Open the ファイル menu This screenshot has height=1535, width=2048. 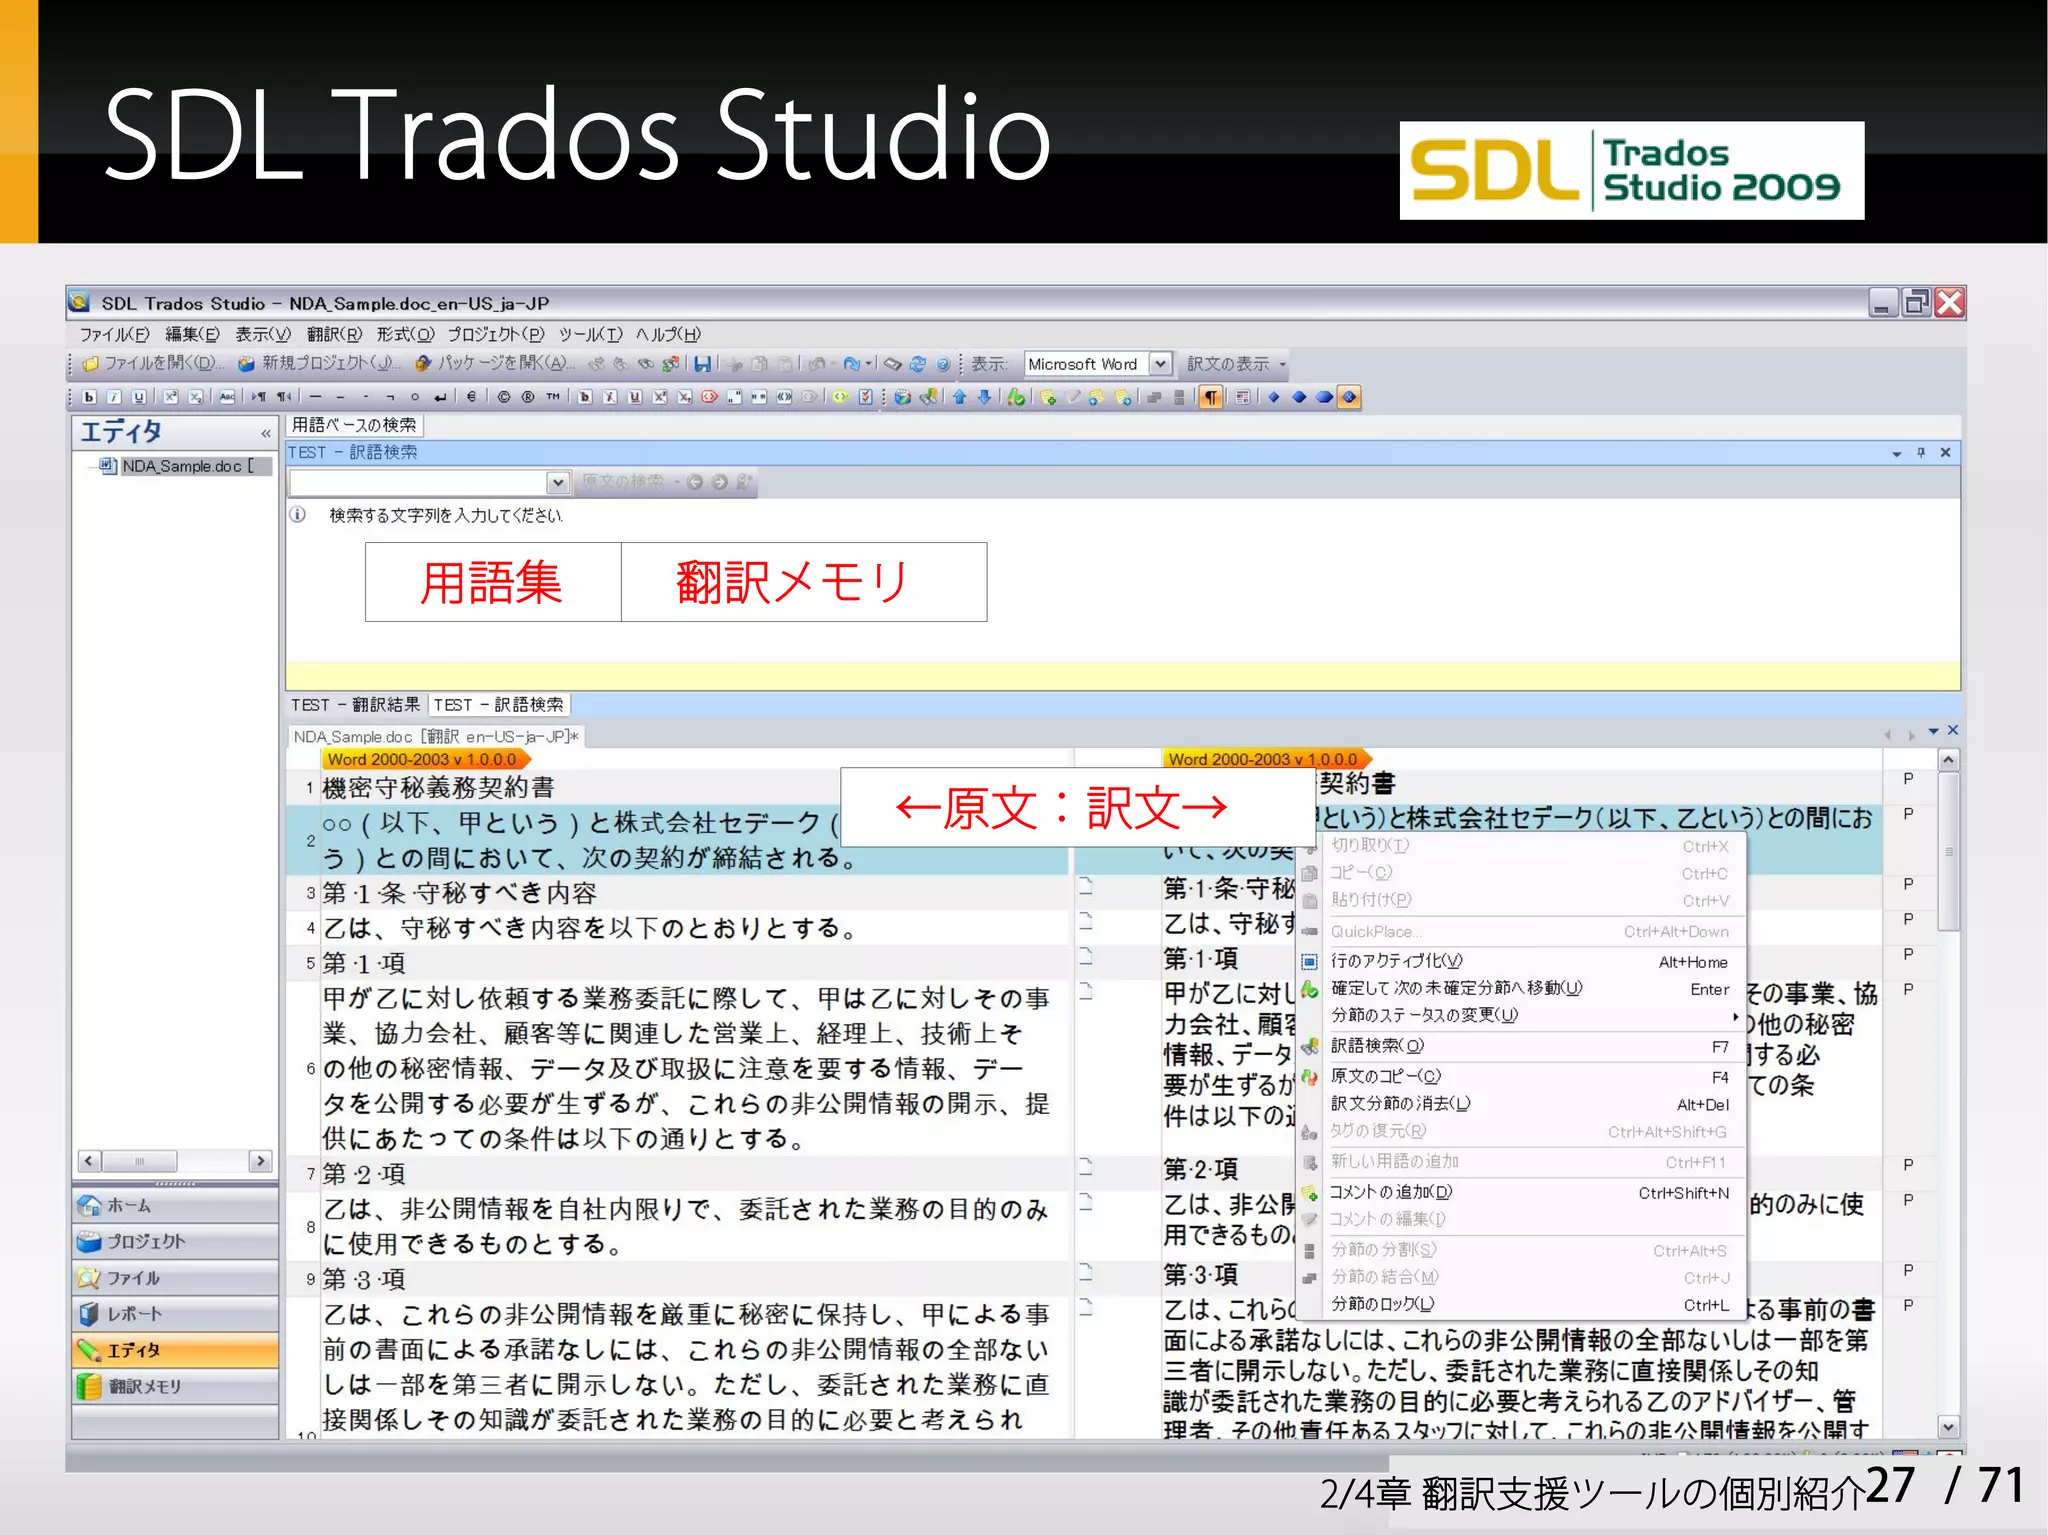(x=115, y=334)
